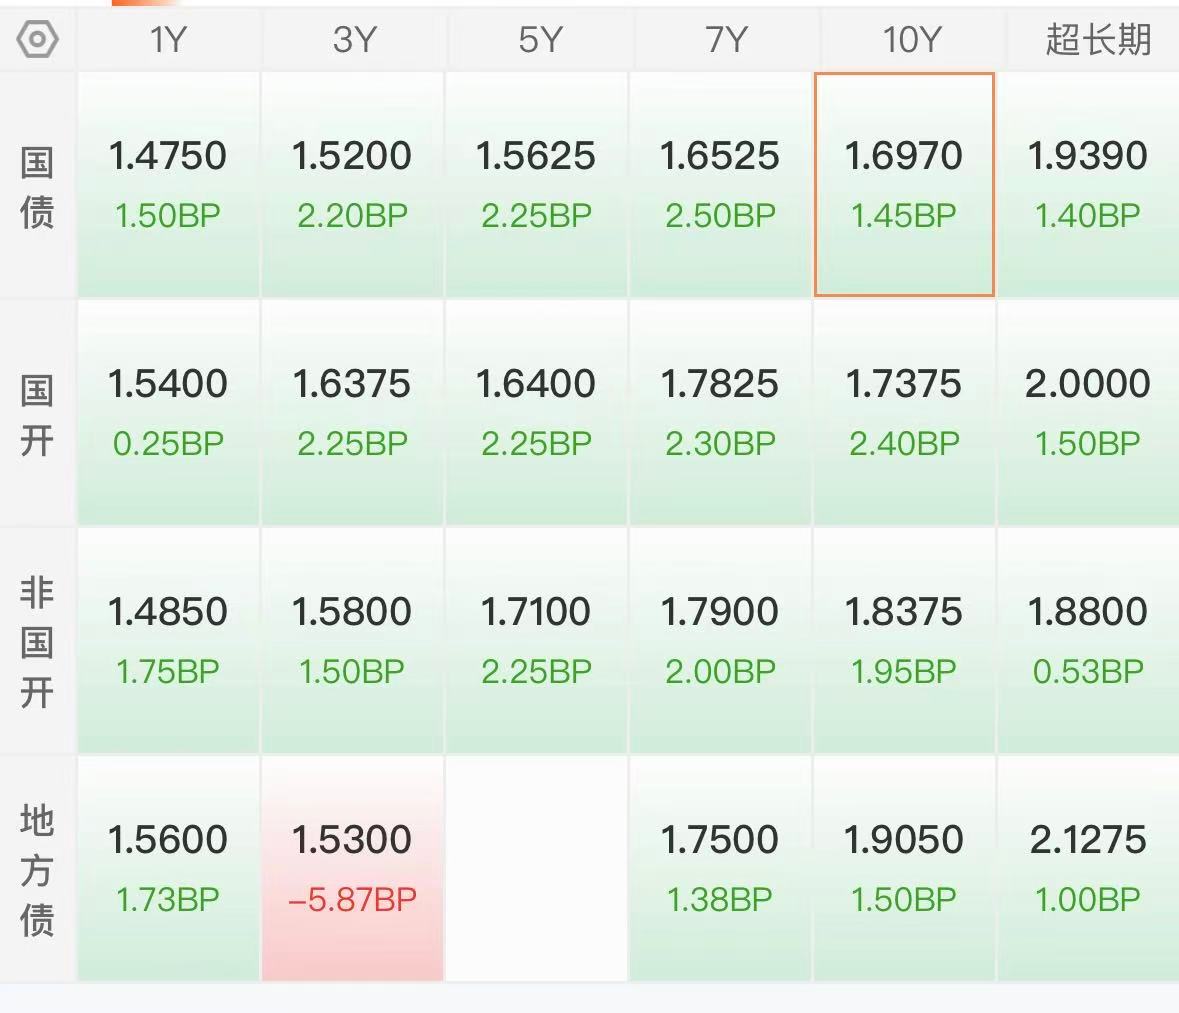
Task: Select the 1Y column header
Action: click(168, 39)
